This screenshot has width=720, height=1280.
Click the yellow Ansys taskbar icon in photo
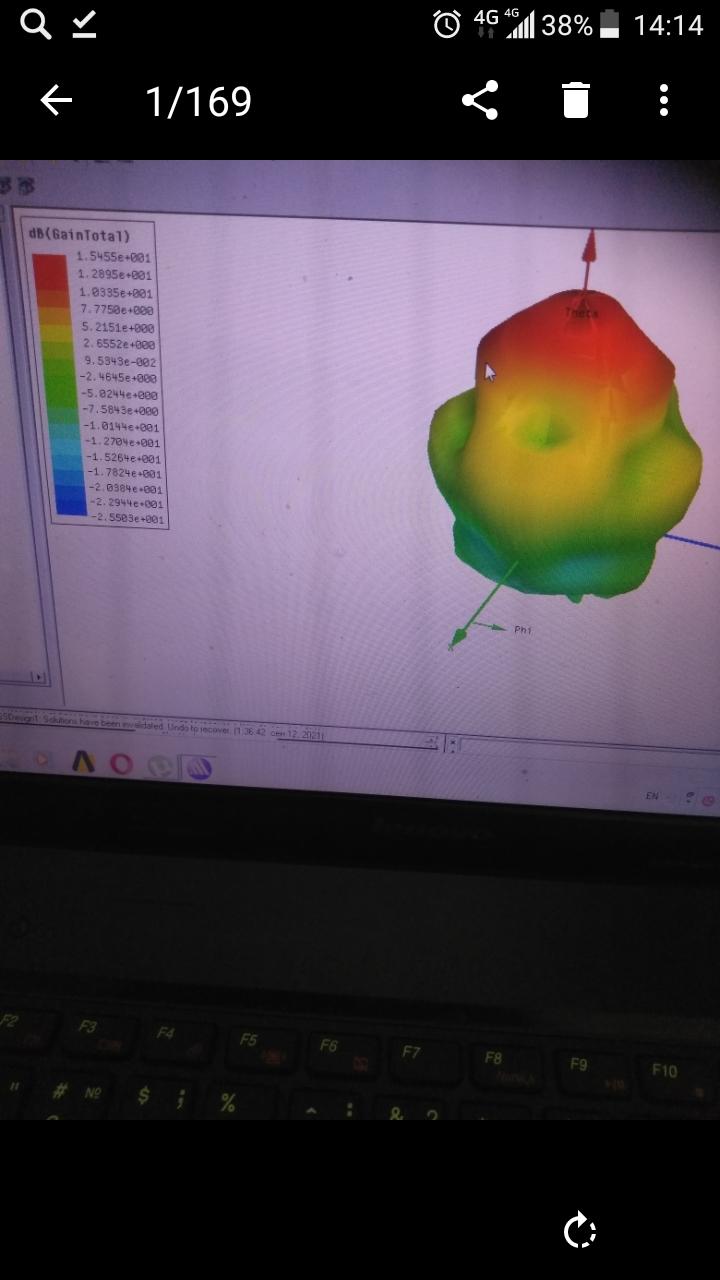click(x=83, y=762)
